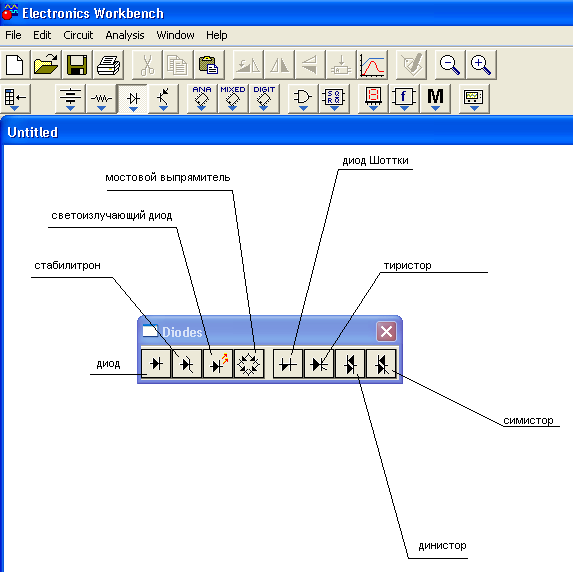The height and width of the screenshot is (572, 573).
Task: Open the Analysis menu
Action: (x=125, y=35)
